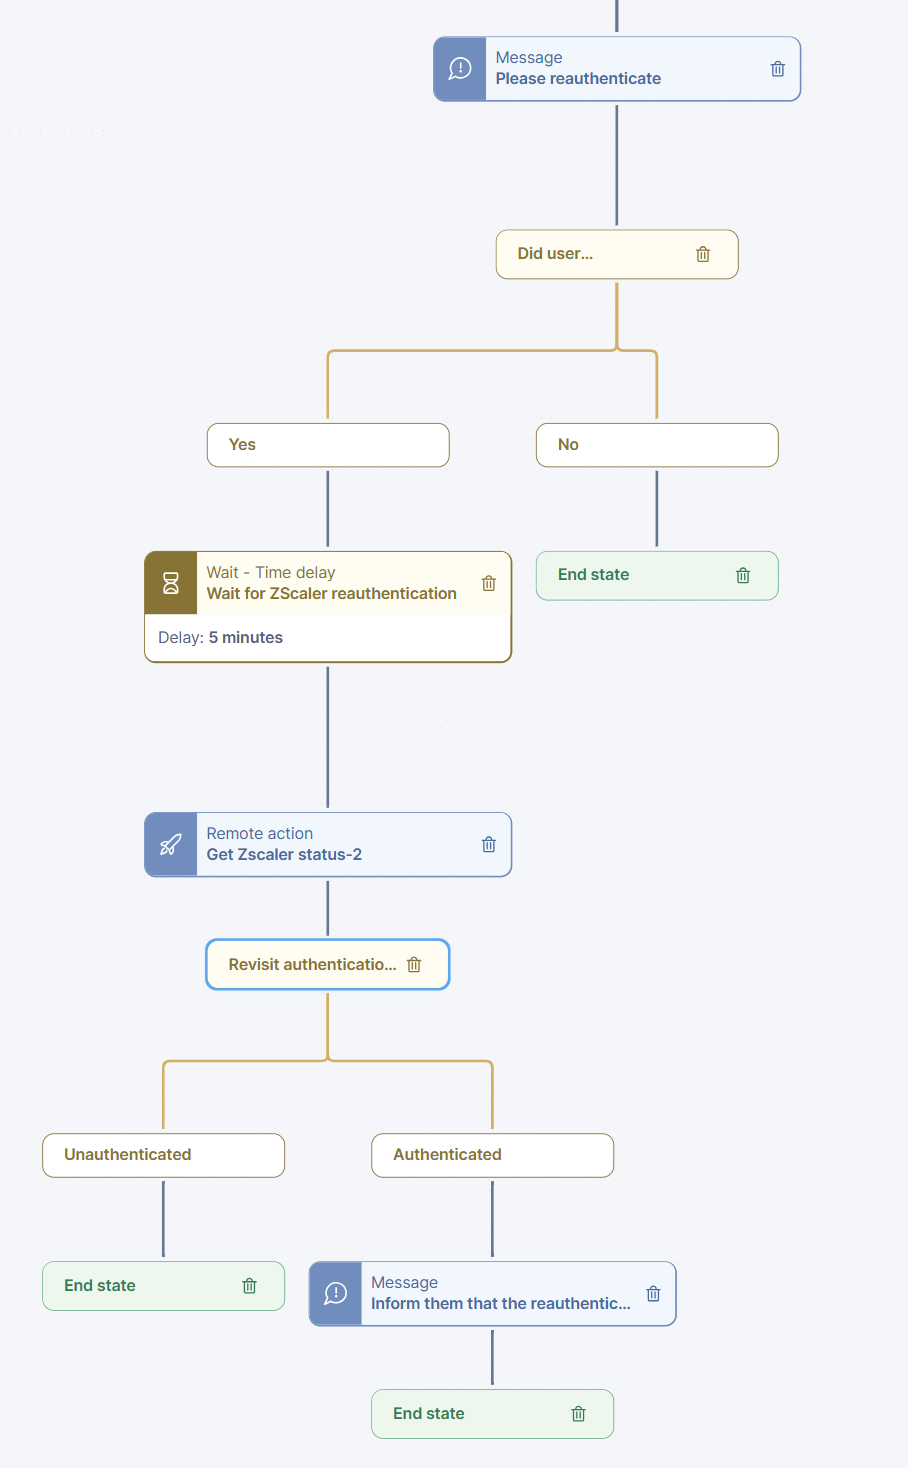Delete the 'Inform them that the reauthentic...' message
Viewport: 908px width, 1468px height.
653,1294
